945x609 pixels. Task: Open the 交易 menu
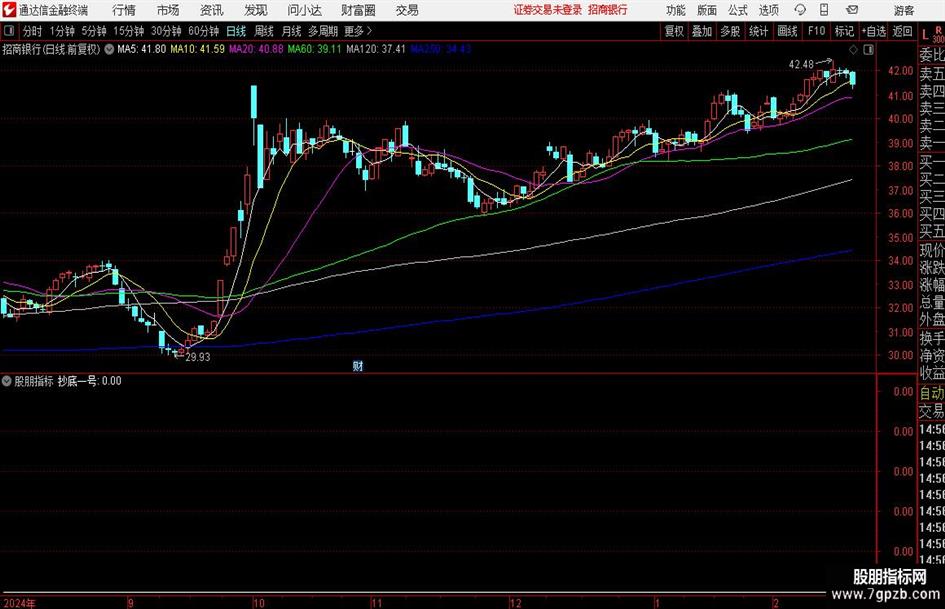point(407,10)
